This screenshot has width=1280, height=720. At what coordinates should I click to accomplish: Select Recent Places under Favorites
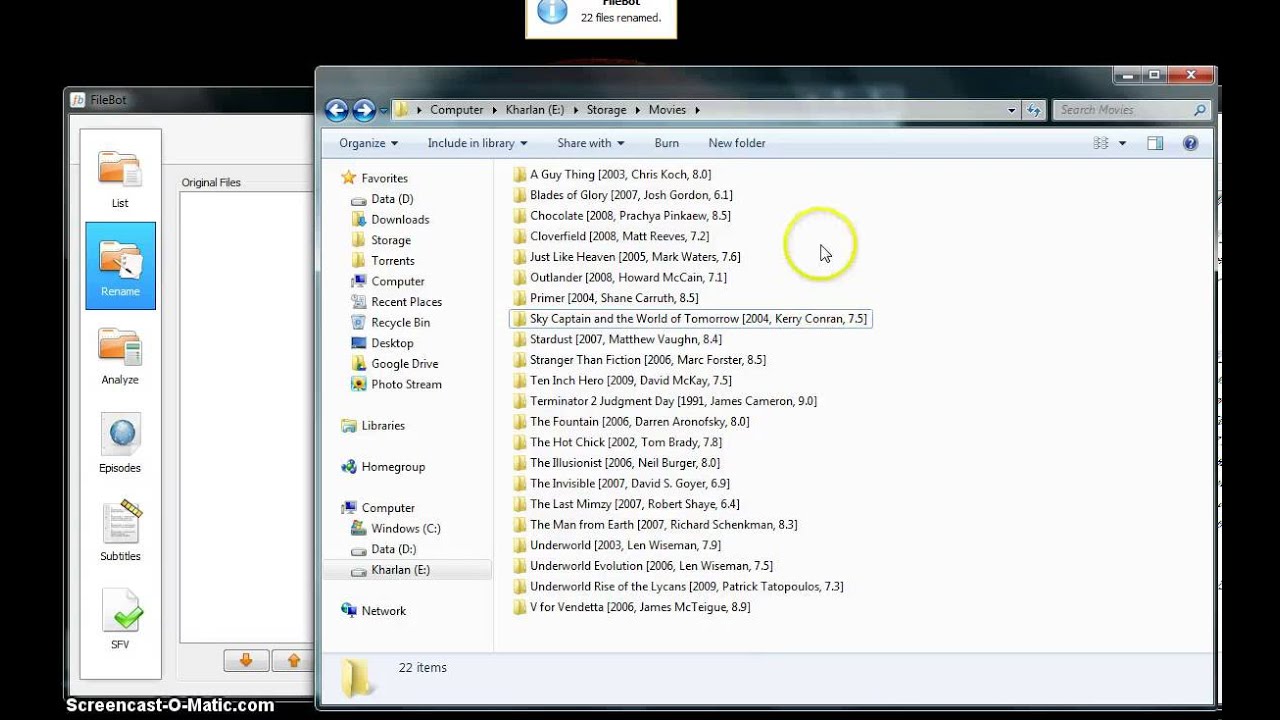click(x=405, y=302)
